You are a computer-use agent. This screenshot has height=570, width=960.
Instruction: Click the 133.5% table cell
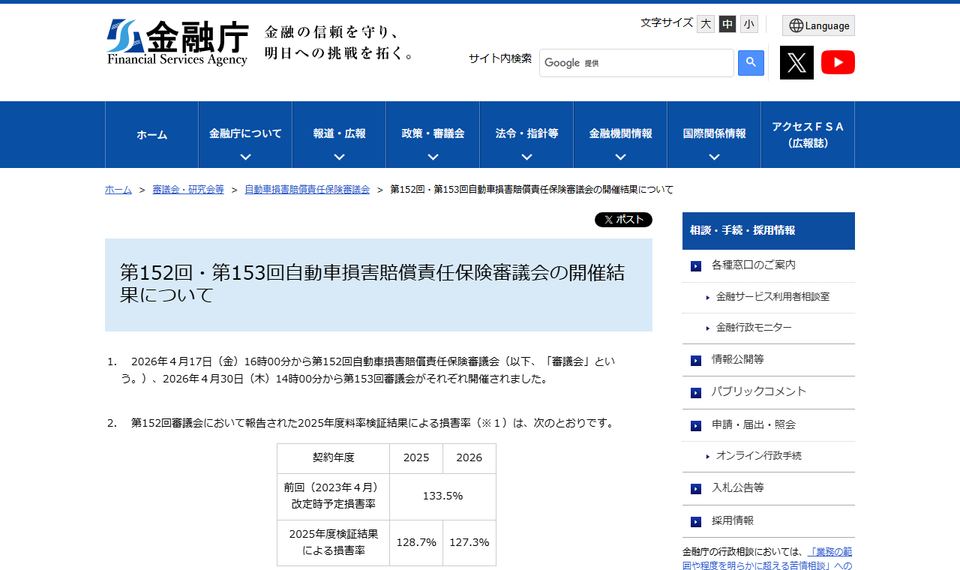[443, 496]
